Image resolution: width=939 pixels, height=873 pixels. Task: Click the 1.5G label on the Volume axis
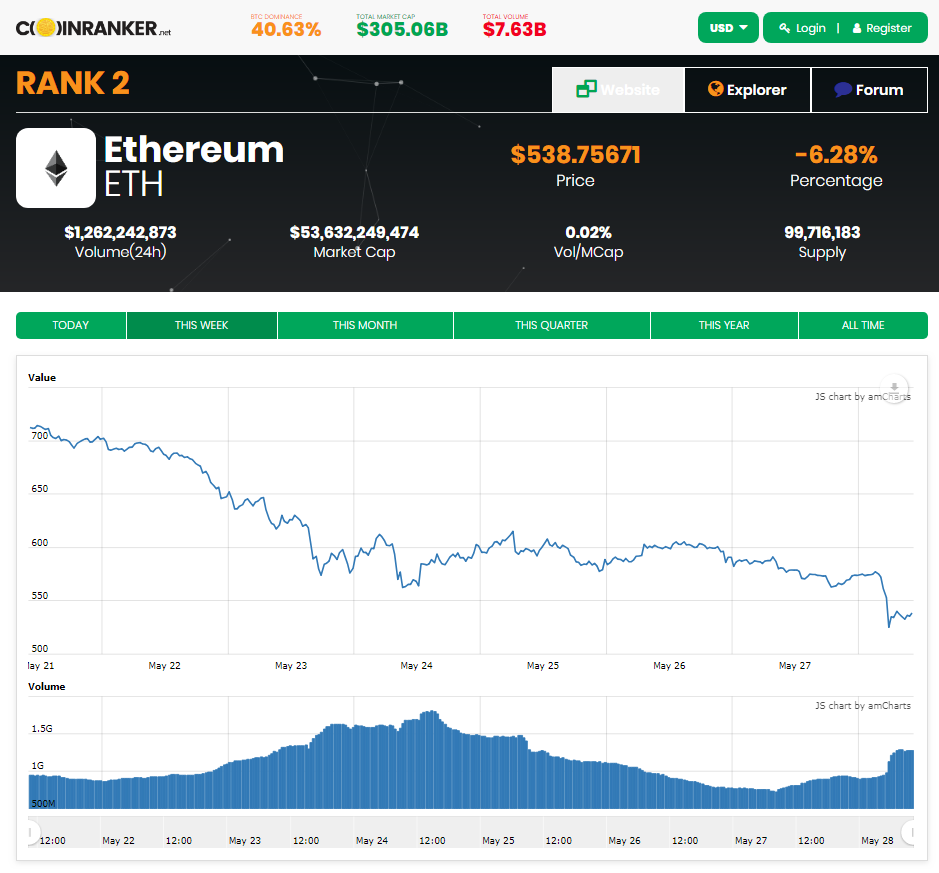pos(42,729)
